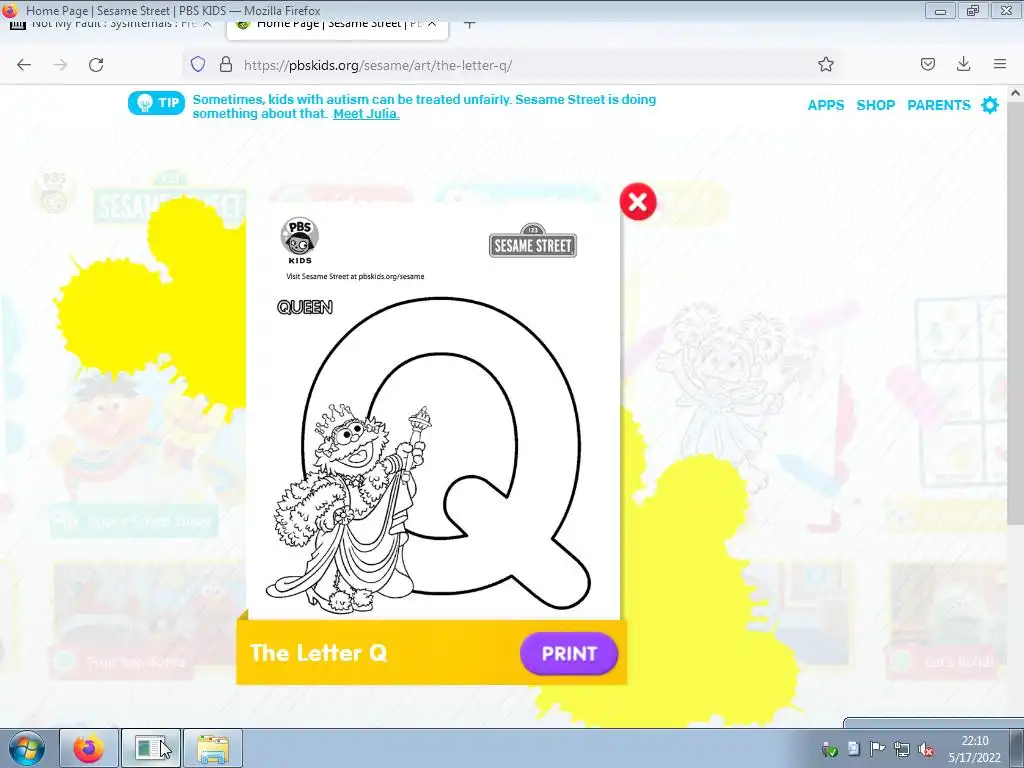Click the Firefox taskbar icon
Image resolution: width=1024 pixels, height=768 pixels.
tap(88, 748)
